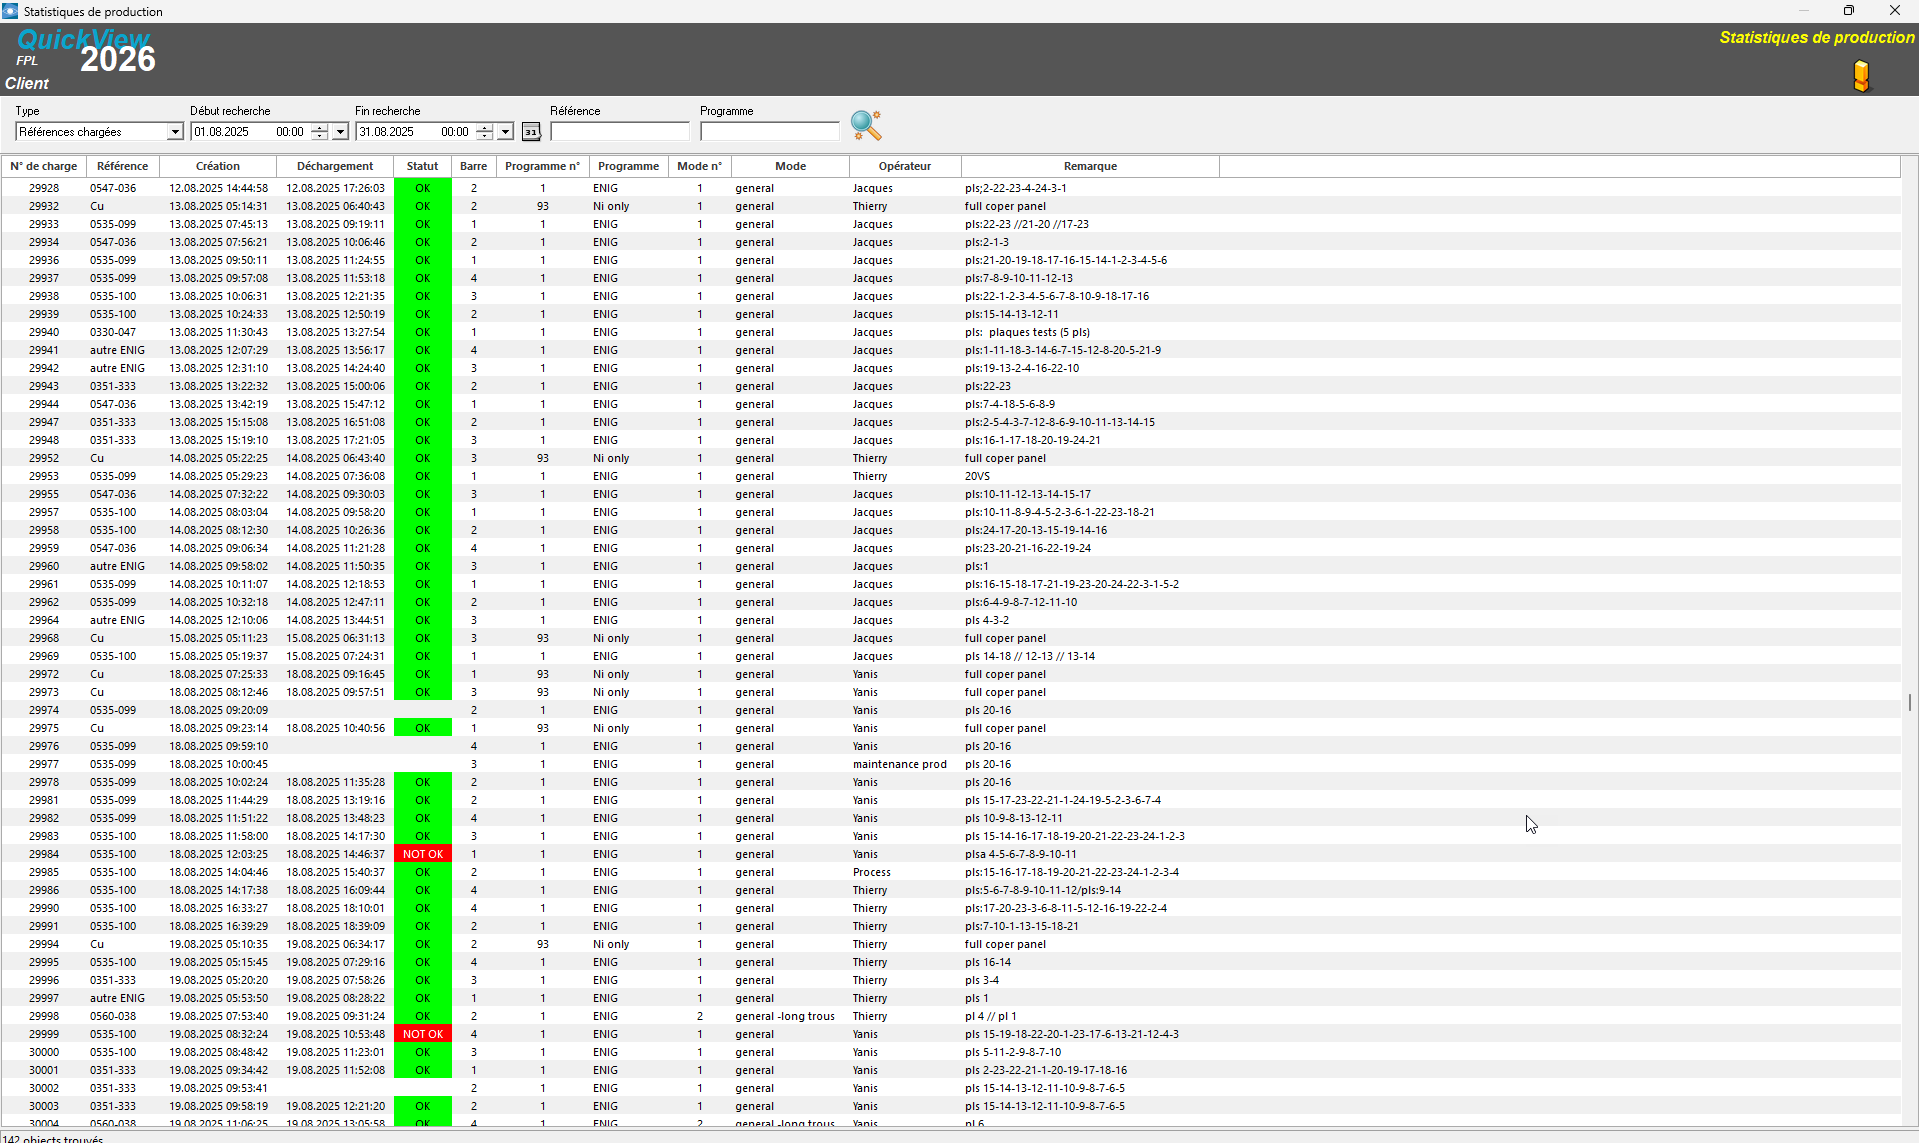This screenshot has width=1919, height=1143.
Task: Click the Création column header
Action: 217,166
